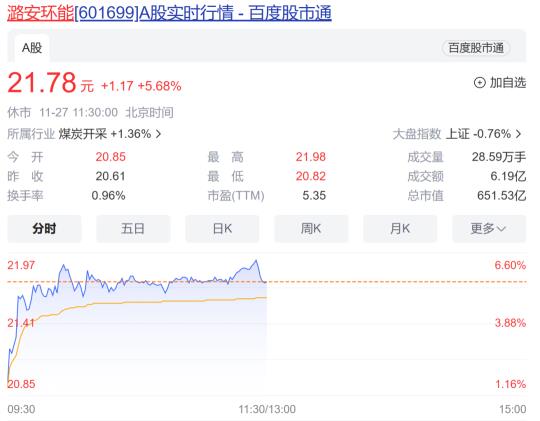Open the 更多 chart dropdown
This screenshot has height=421, width=540.
[x=489, y=228]
